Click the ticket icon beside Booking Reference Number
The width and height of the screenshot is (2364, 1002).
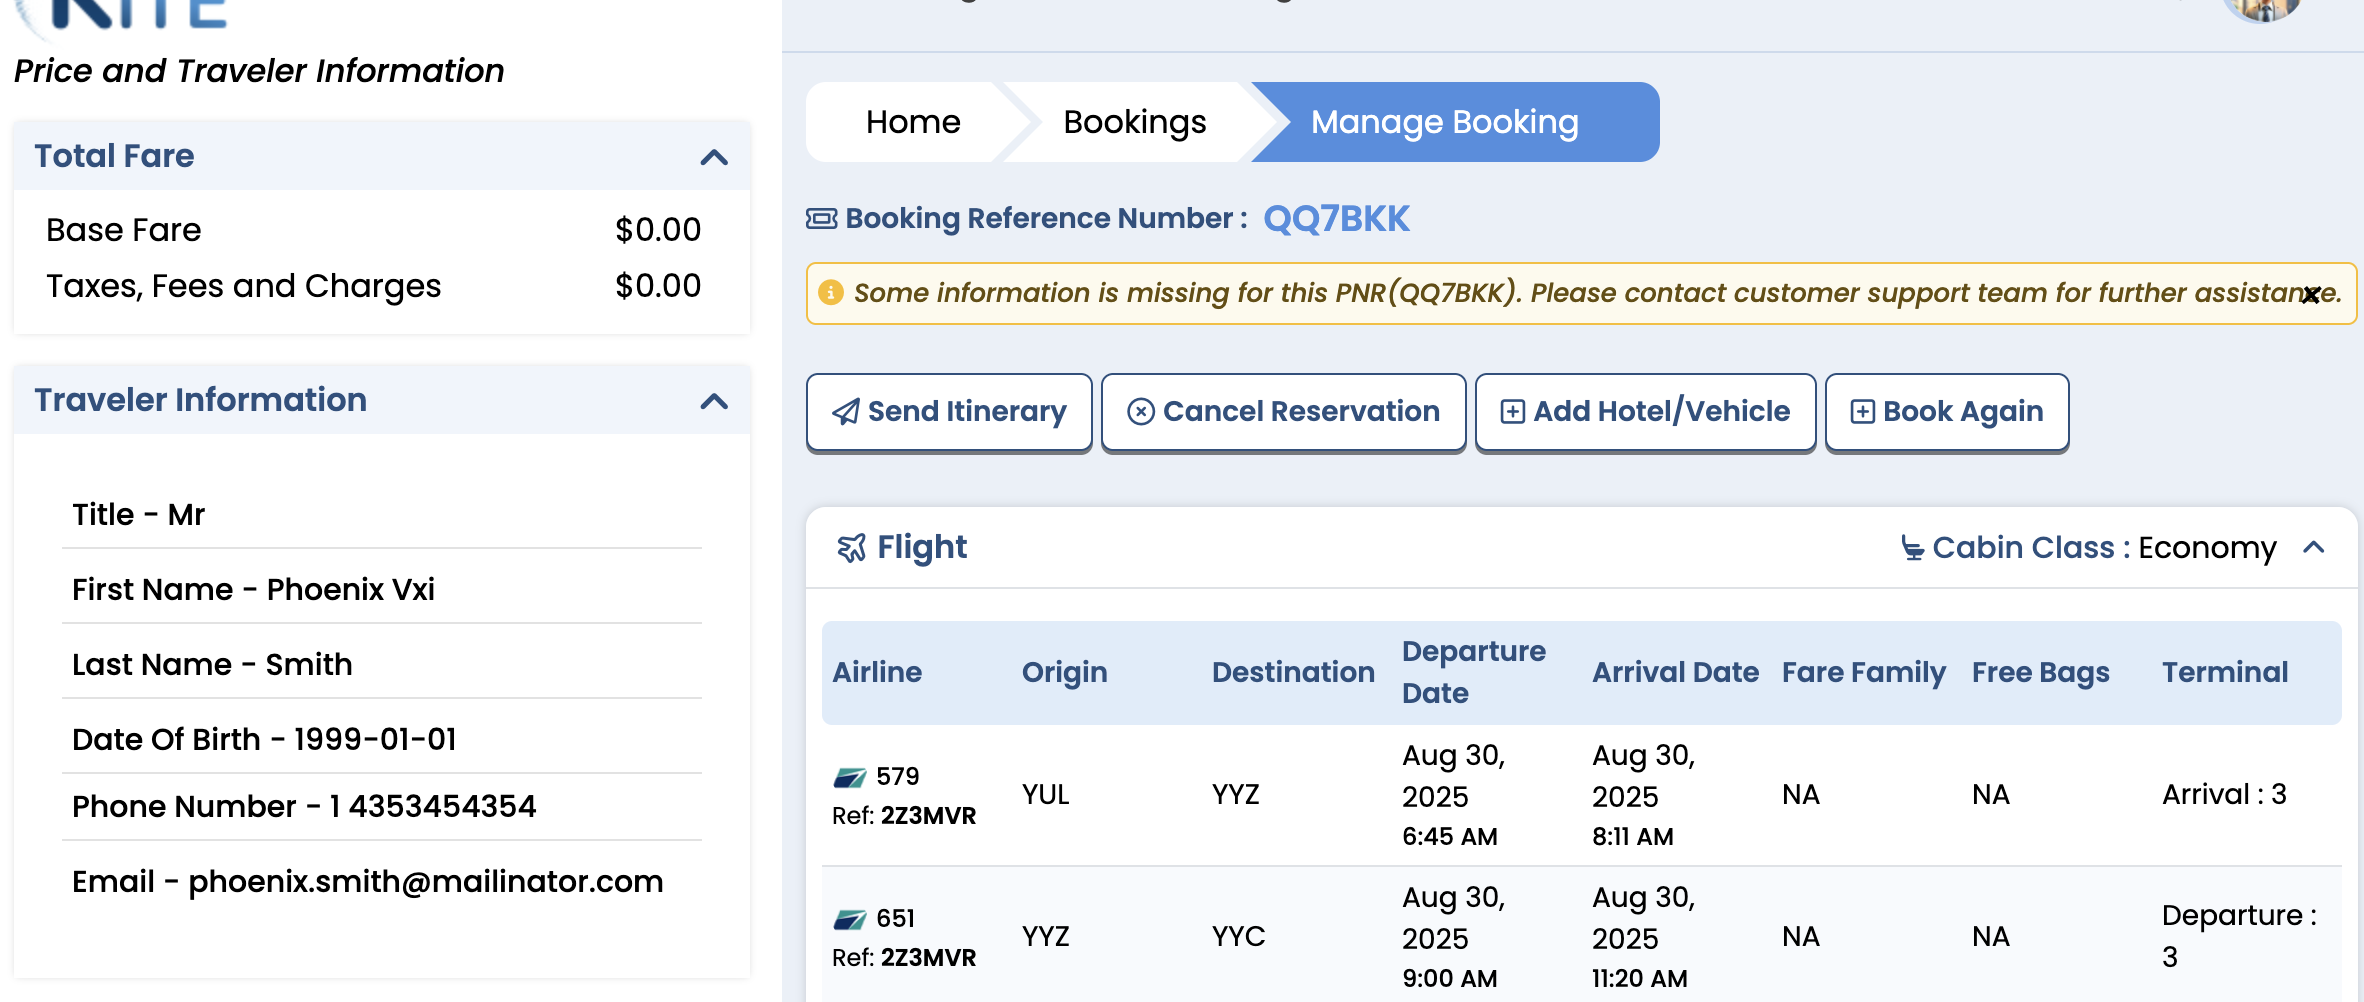point(822,218)
